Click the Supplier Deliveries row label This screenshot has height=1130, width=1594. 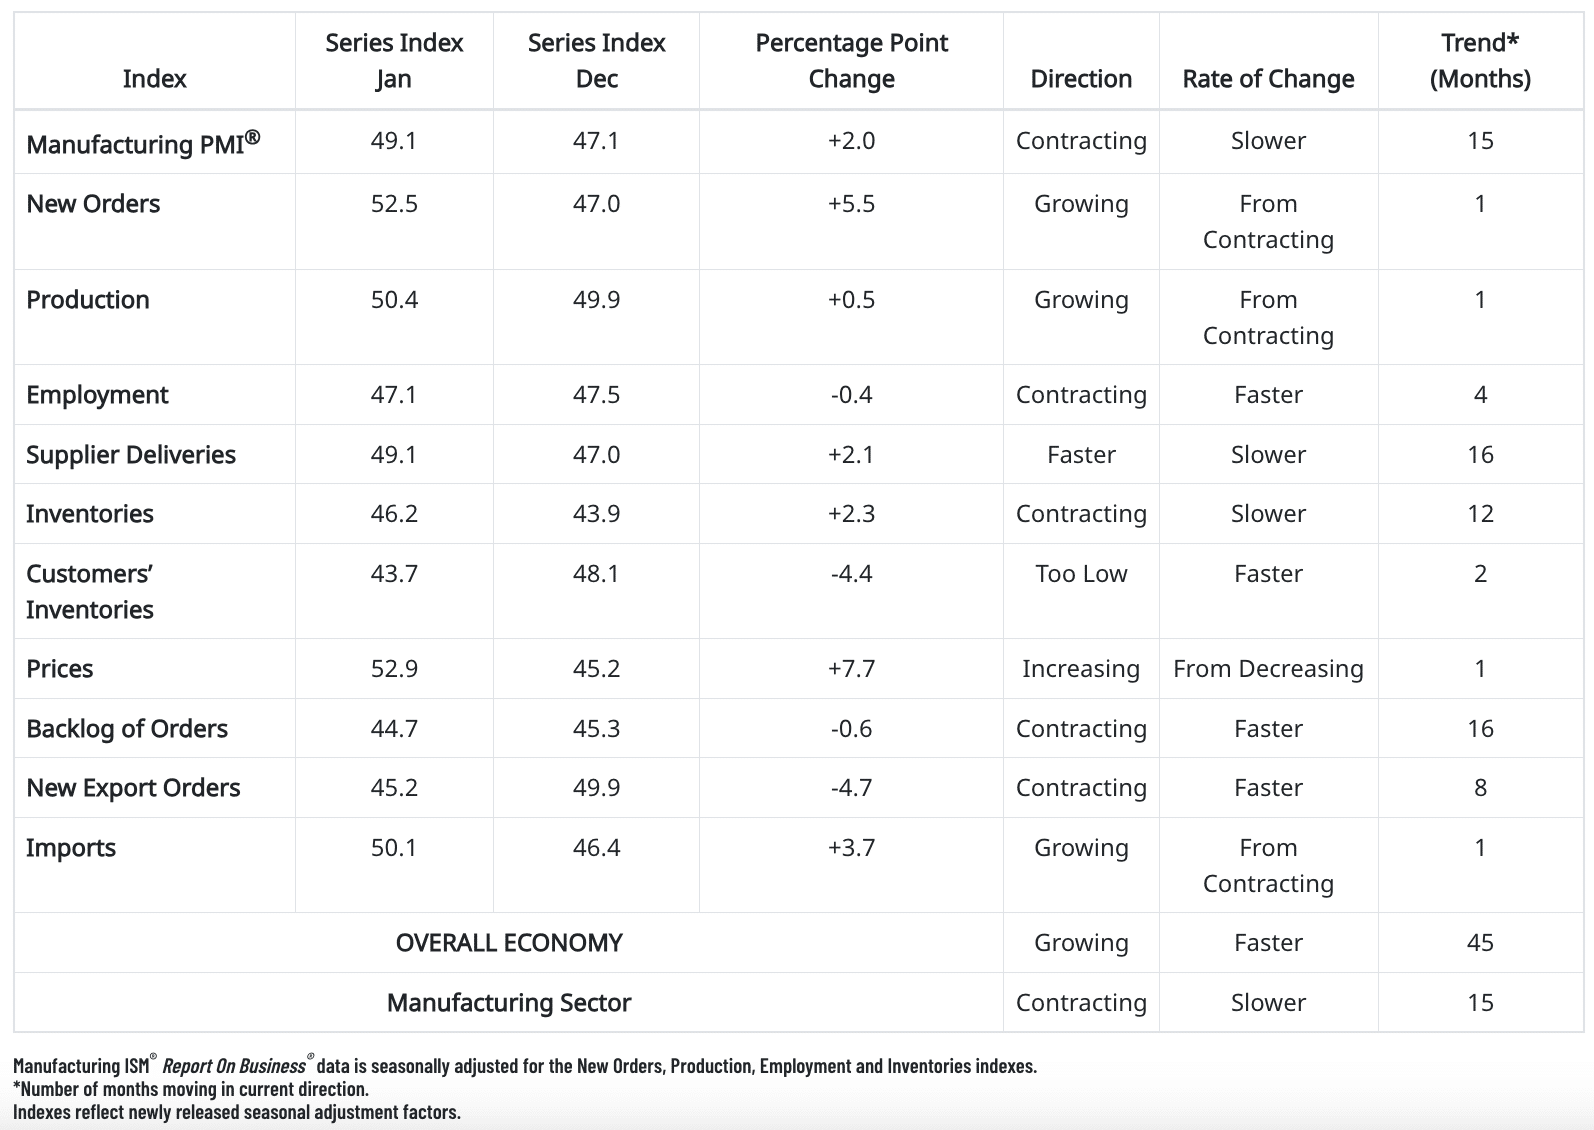click(131, 455)
